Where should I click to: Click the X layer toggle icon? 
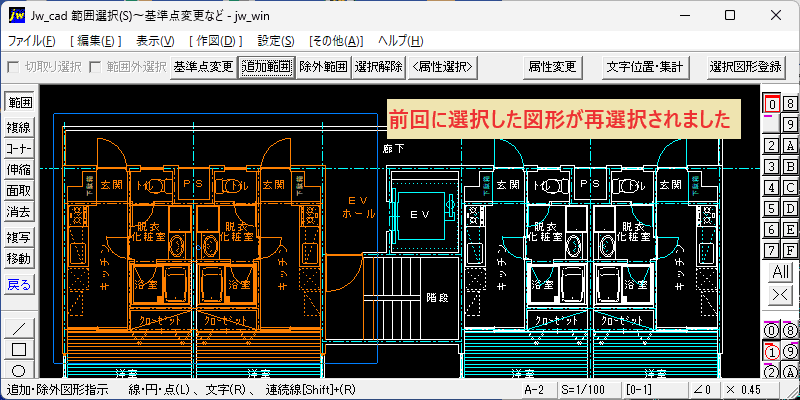780,294
